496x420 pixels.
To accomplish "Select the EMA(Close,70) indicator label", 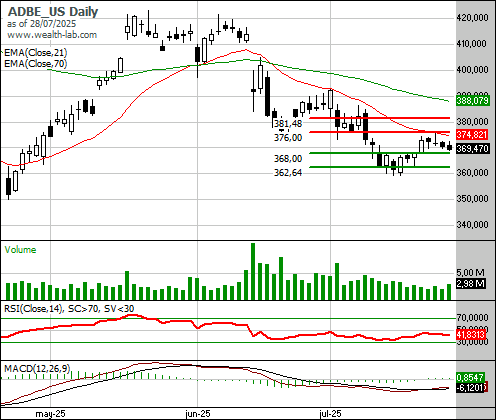I will coord(35,63).
